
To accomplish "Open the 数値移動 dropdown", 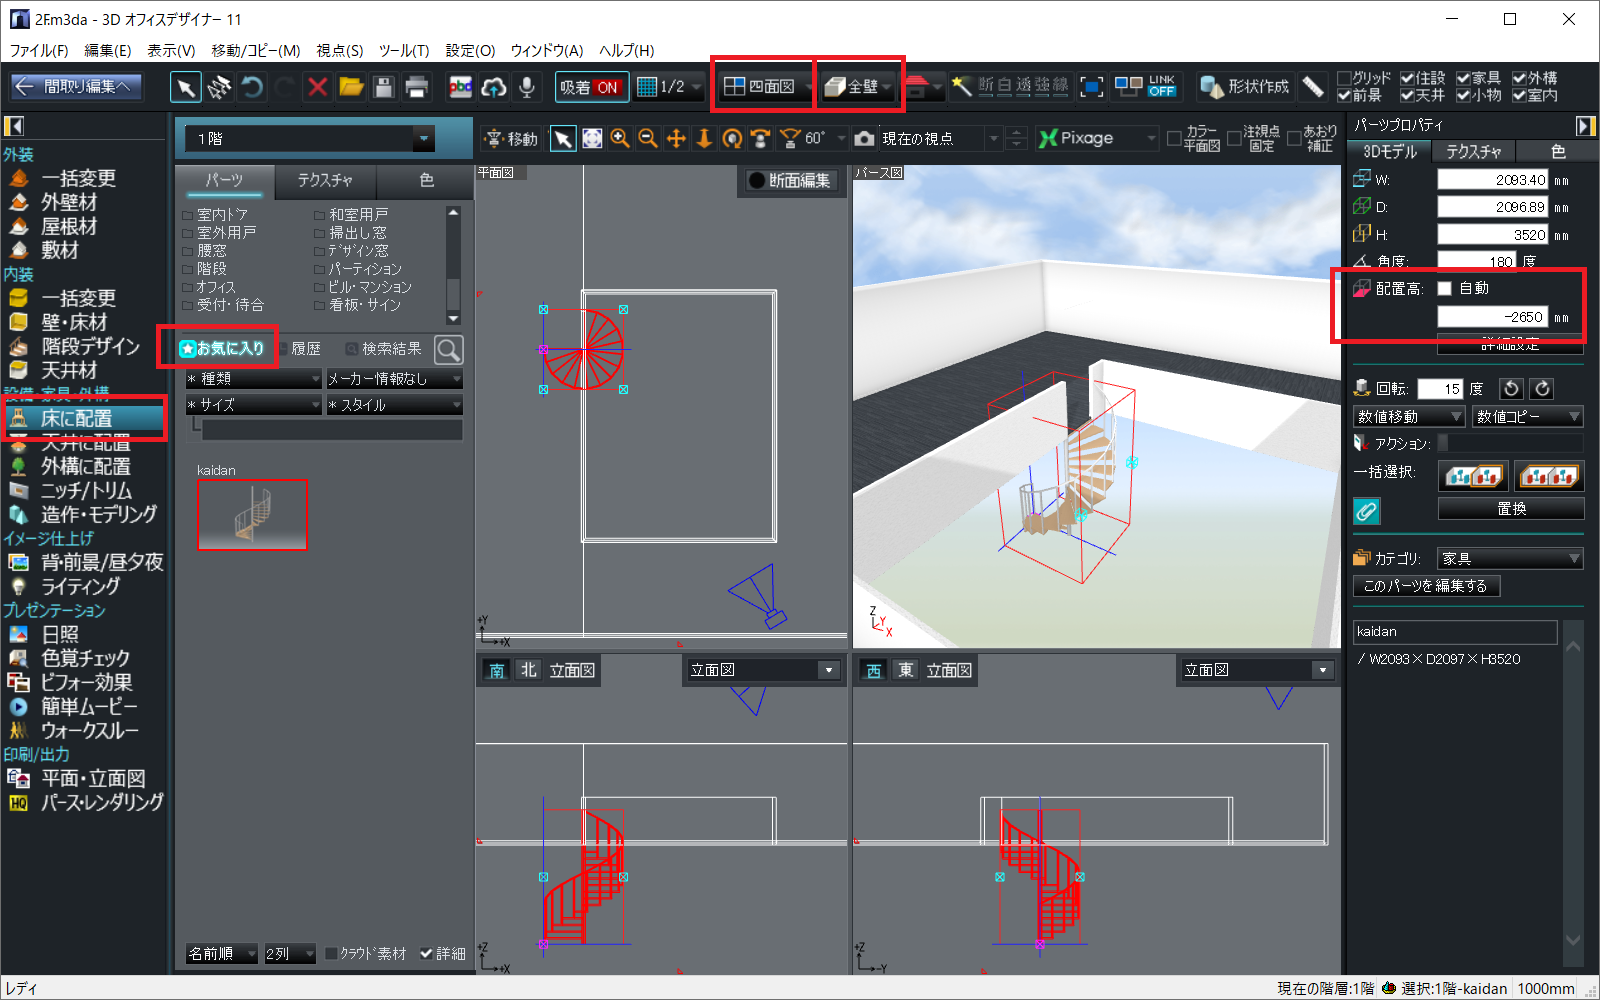I will click(x=1455, y=417).
